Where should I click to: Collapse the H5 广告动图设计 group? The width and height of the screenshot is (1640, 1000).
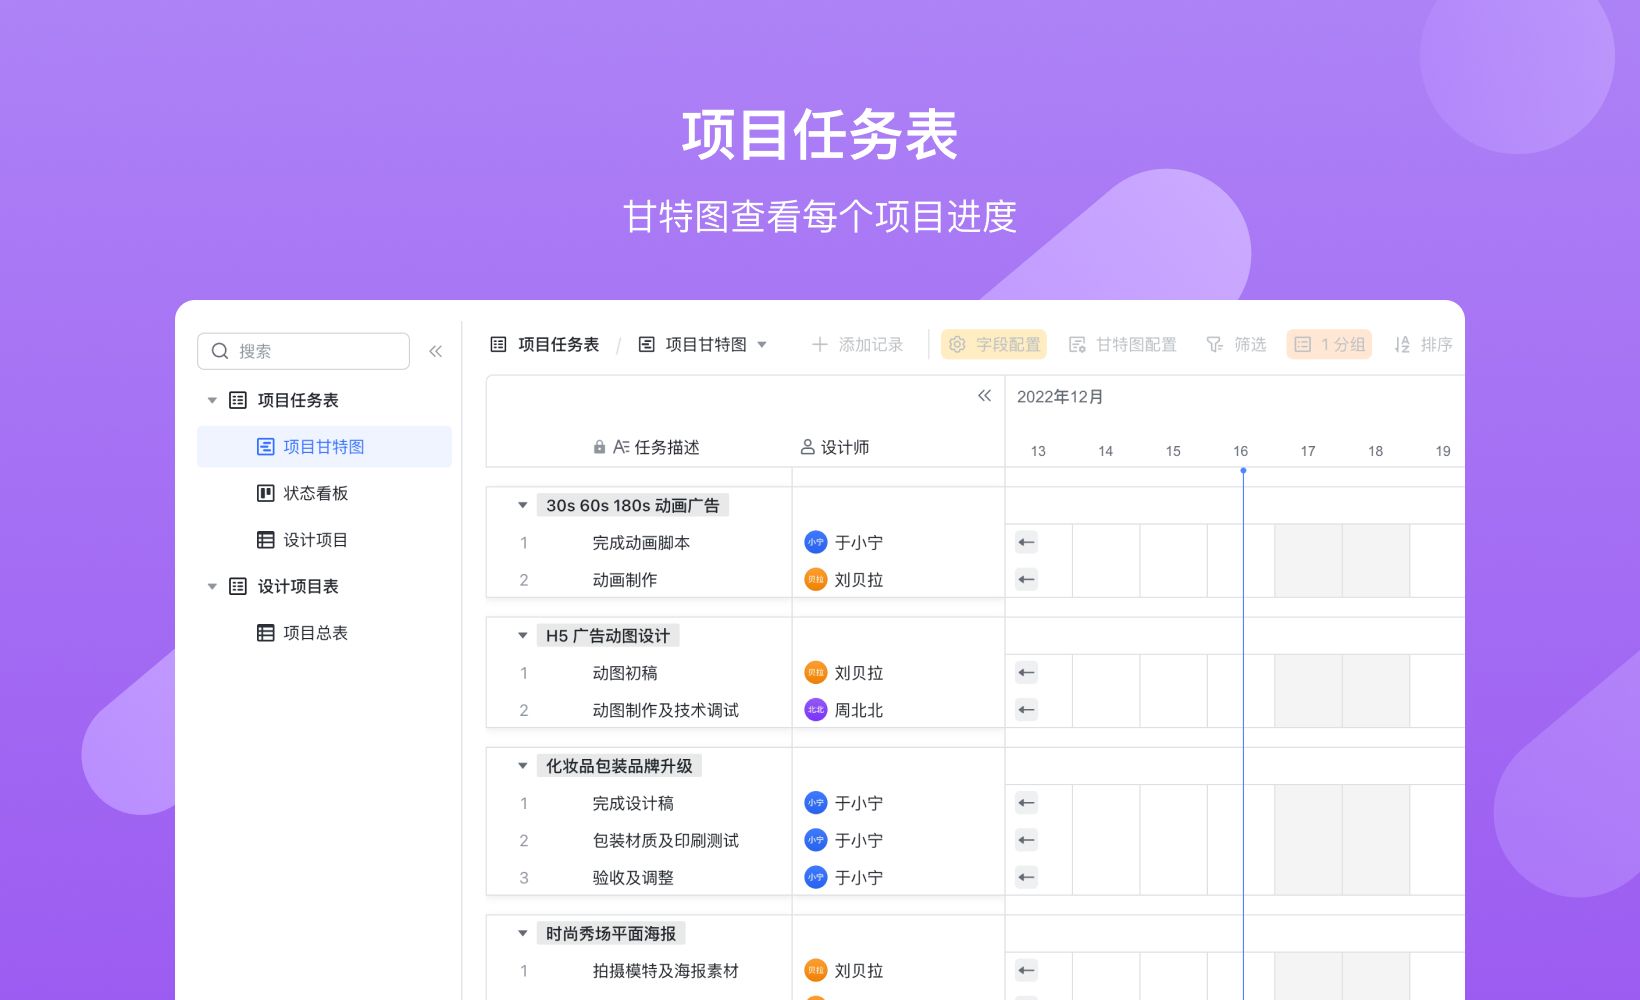pyautogui.click(x=522, y=635)
